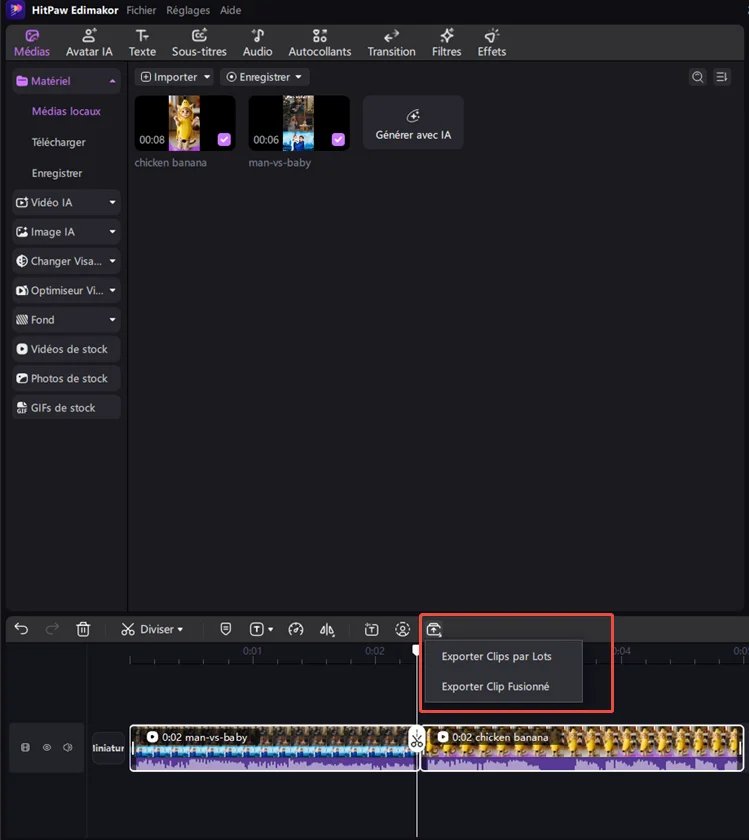Toggle the chicken banana clip checkbox
The height and width of the screenshot is (840, 749).
224,139
